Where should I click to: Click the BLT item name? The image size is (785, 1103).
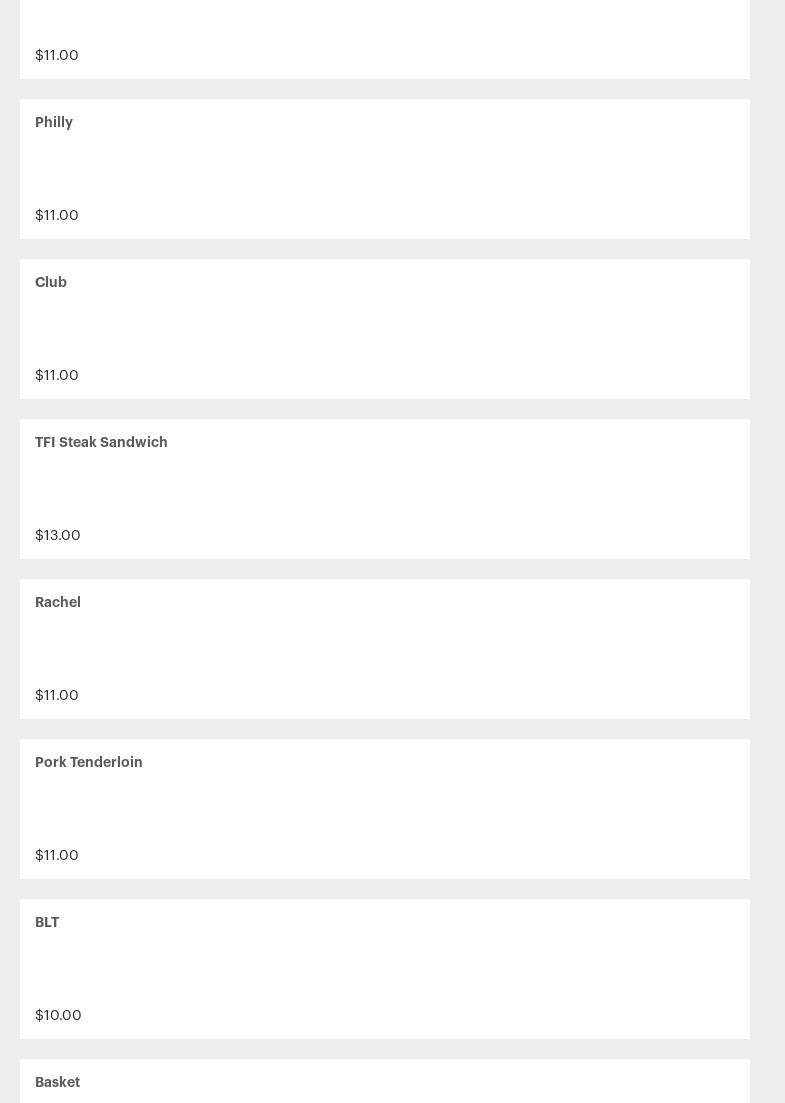coord(47,922)
